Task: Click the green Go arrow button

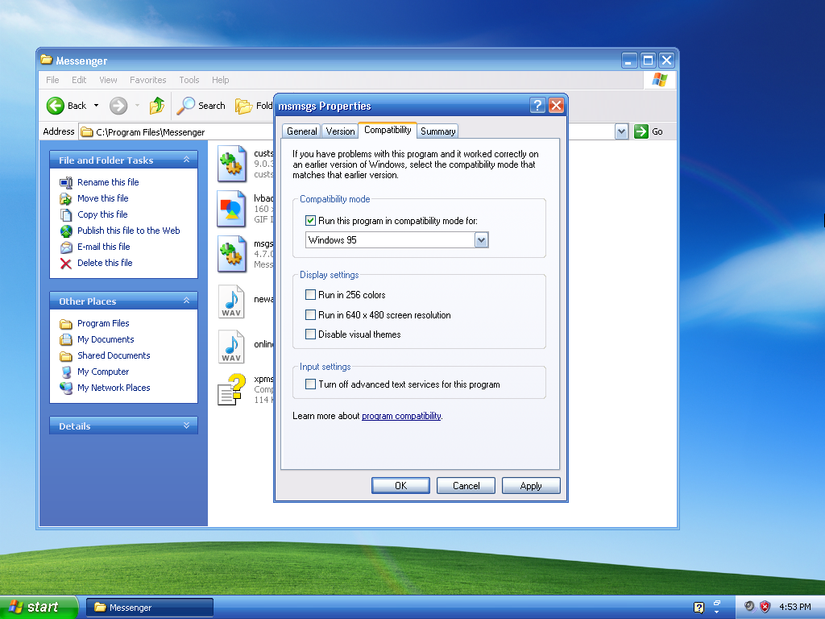Action: (x=641, y=131)
